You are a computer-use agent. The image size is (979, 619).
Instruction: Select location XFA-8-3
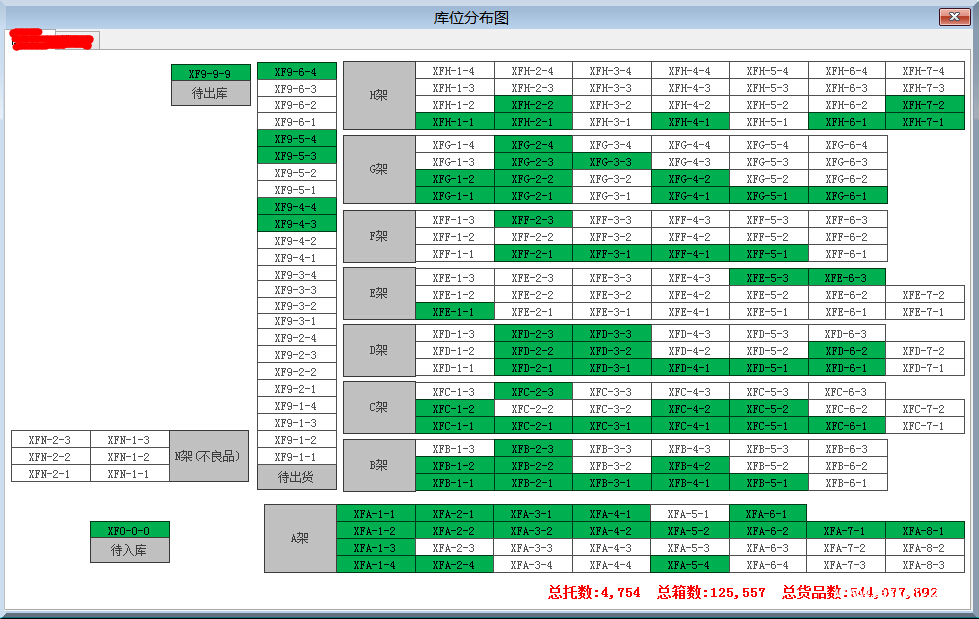pos(925,565)
